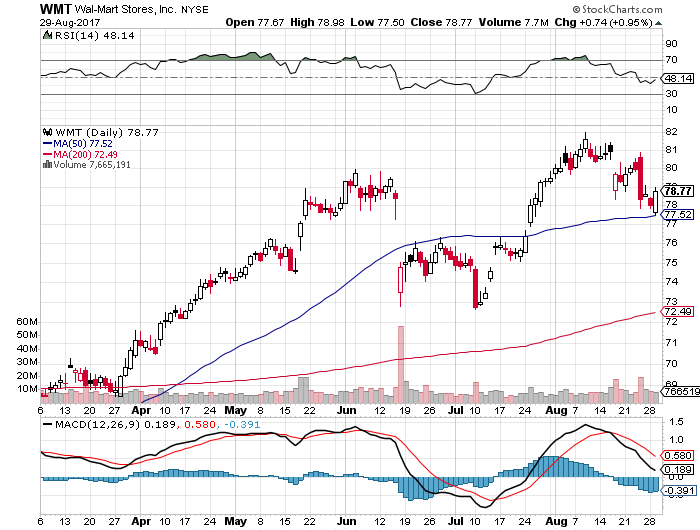The height and width of the screenshot is (530, 700).
Task: Select the red MA(200) legend line swatch
Action: tap(45, 153)
